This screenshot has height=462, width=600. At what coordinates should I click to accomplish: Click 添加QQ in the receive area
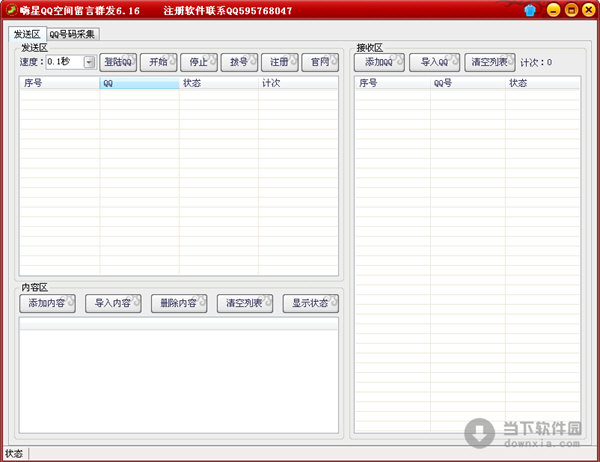click(380, 62)
